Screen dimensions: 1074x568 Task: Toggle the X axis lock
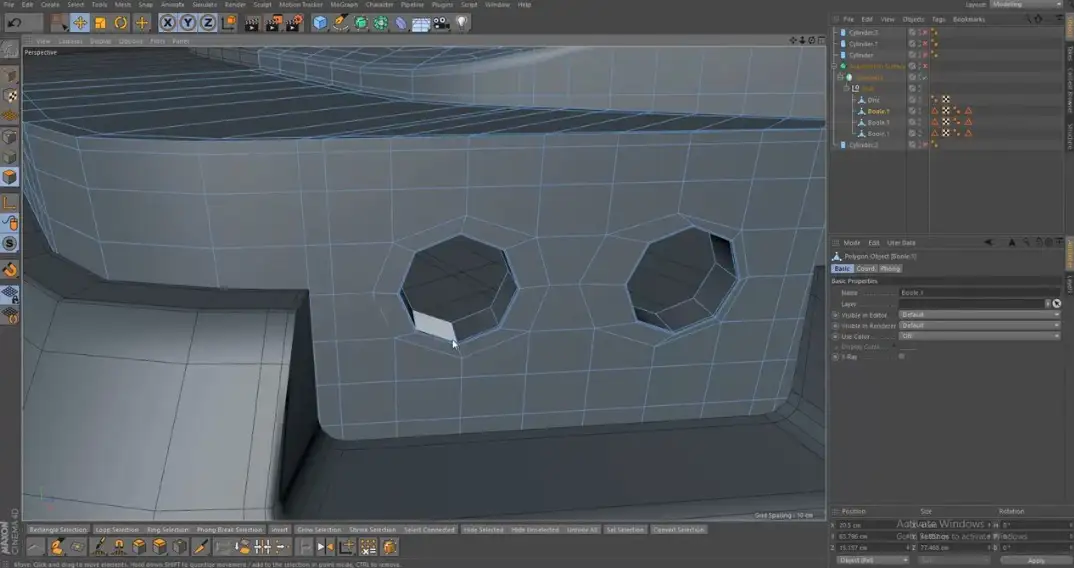[167, 23]
